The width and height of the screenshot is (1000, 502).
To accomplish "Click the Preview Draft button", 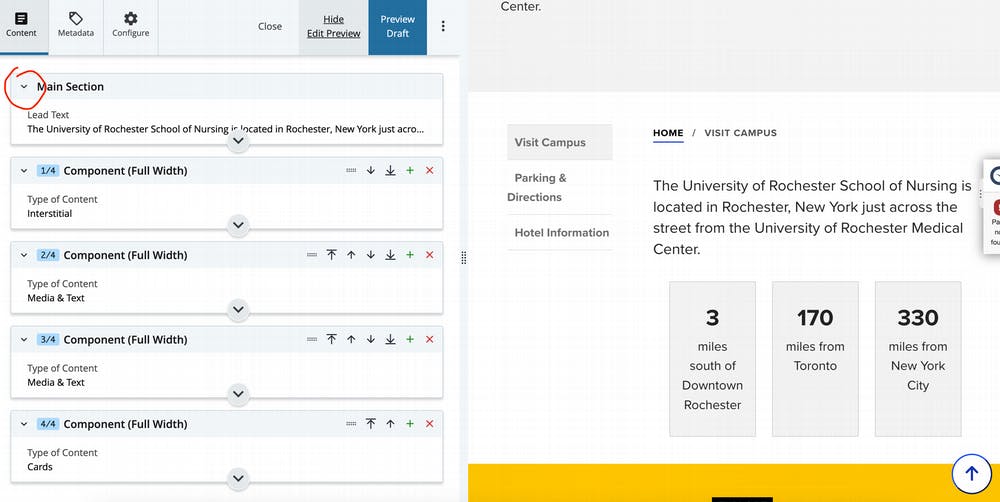I will tap(397, 26).
